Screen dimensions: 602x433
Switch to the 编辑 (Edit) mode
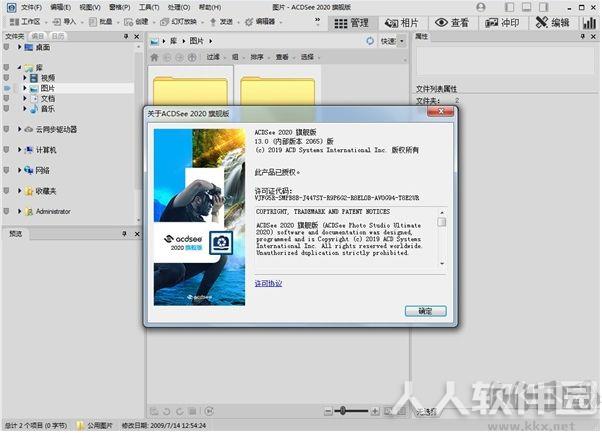[552, 23]
